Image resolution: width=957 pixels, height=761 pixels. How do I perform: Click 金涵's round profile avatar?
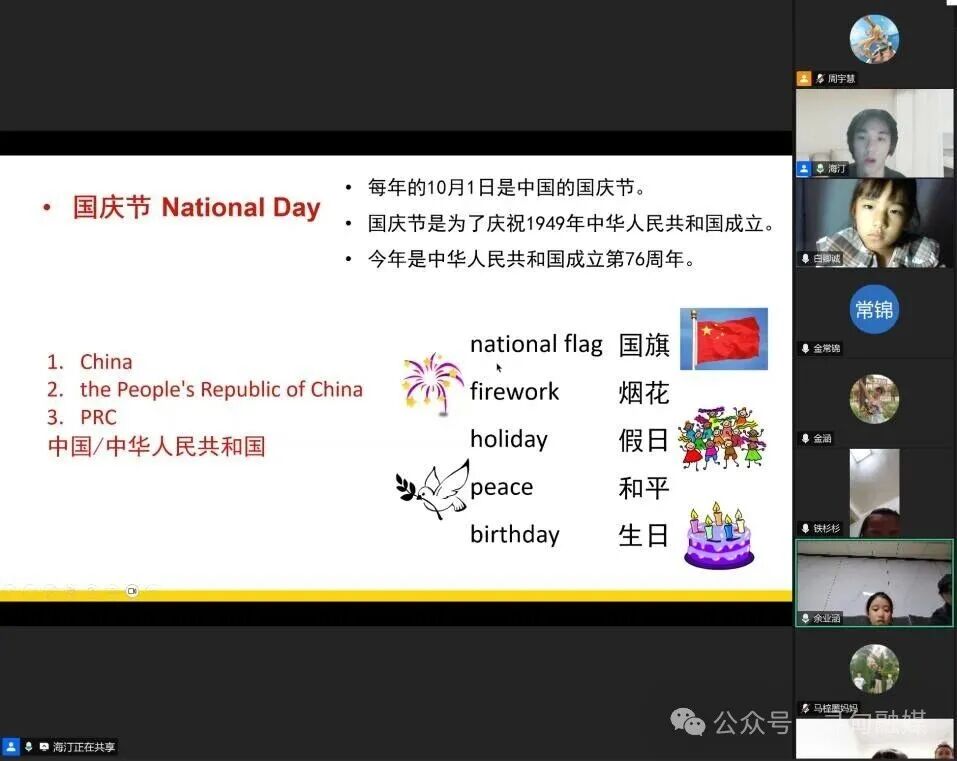[874, 399]
